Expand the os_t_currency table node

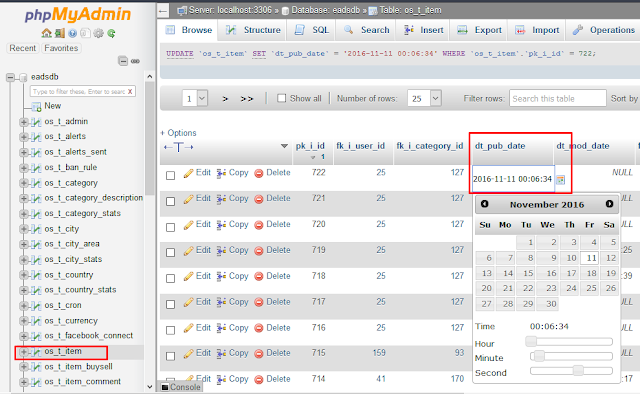pyautogui.click(x=24, y=321)
